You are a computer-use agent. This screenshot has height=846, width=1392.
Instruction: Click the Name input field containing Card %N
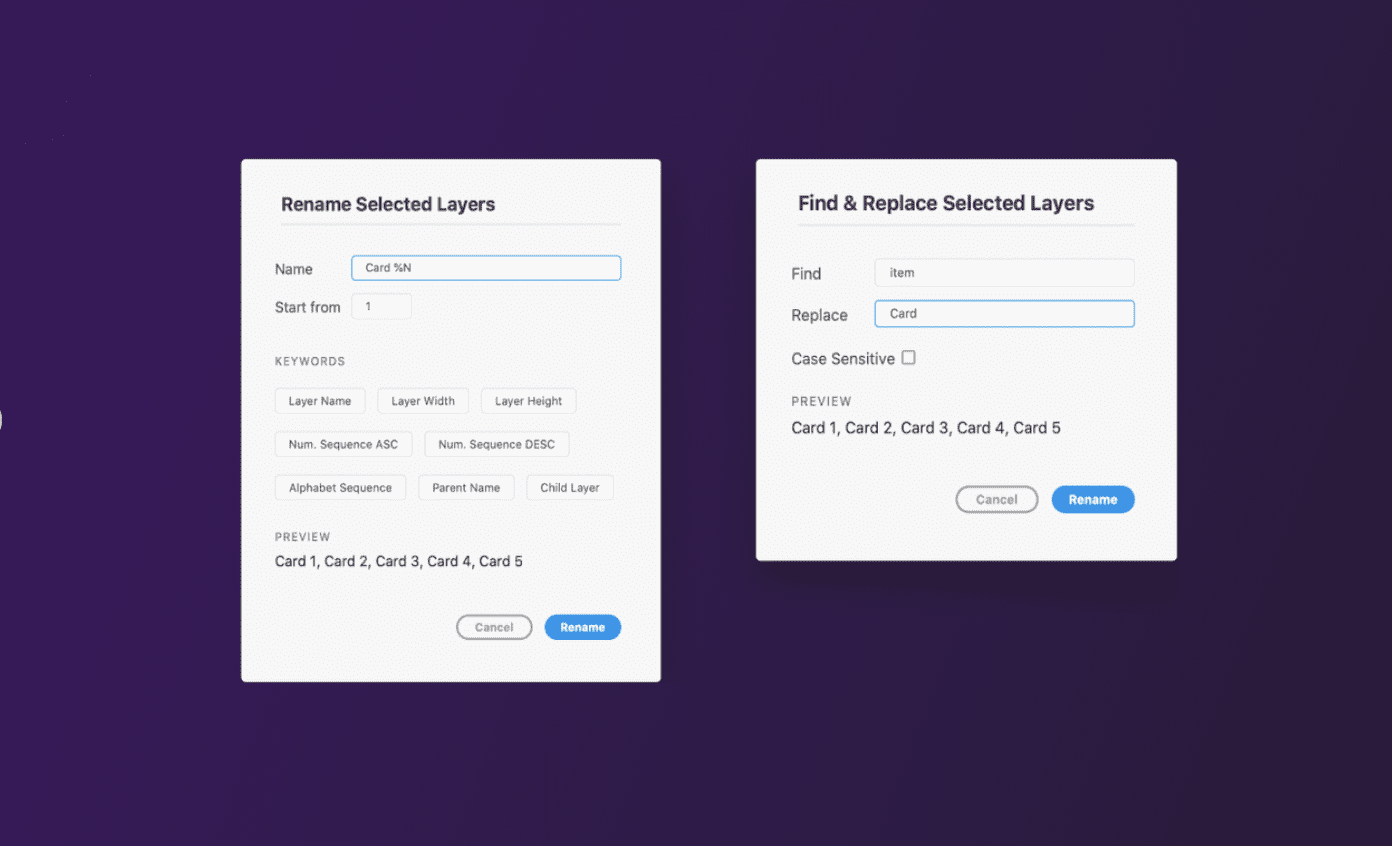tap(486, 268)
